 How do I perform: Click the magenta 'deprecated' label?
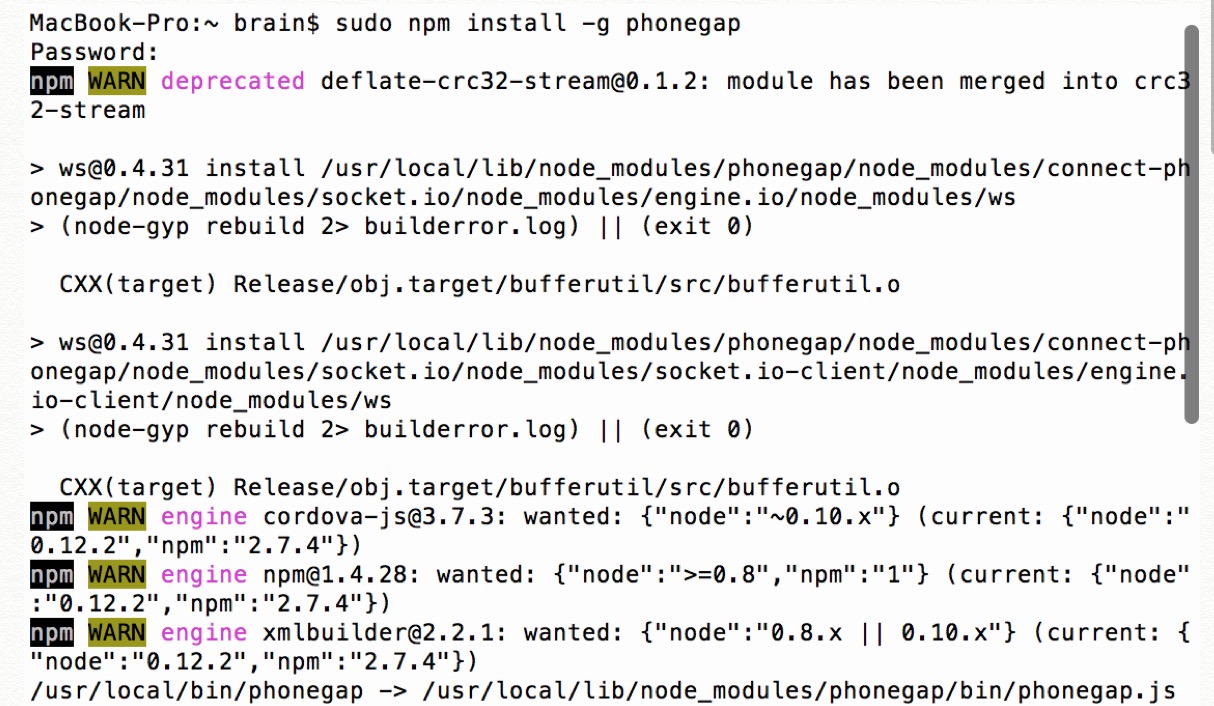coord(233,82)
